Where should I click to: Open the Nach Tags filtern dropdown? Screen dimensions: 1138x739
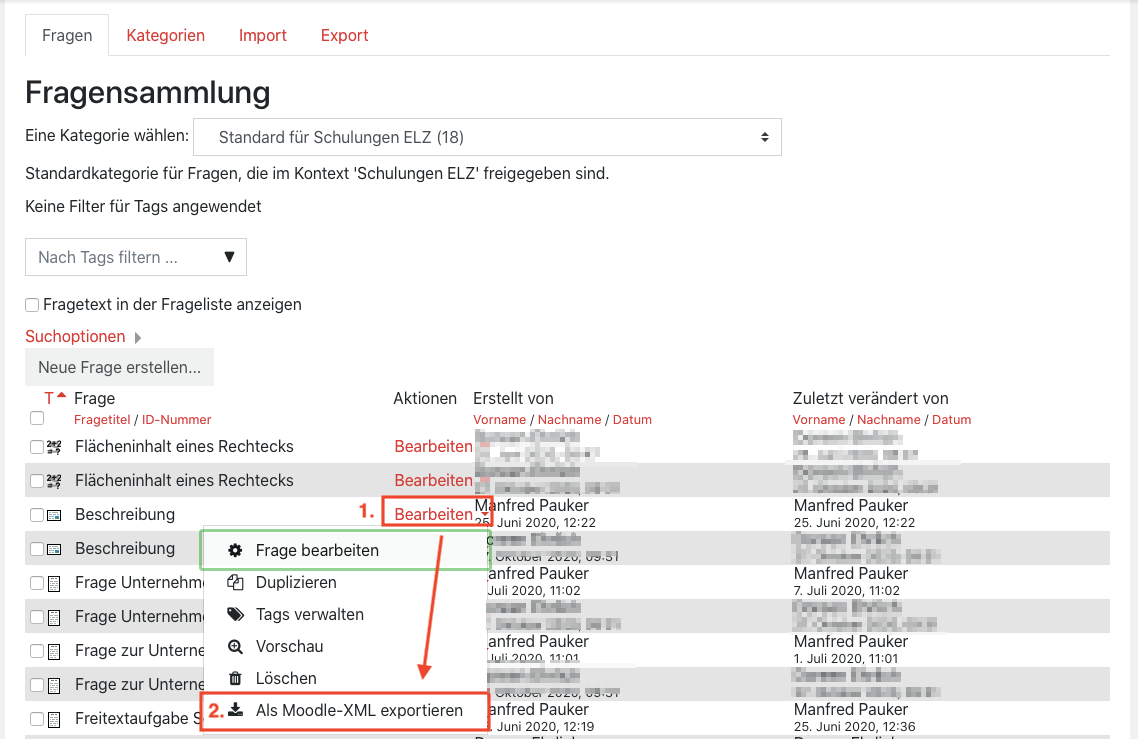136,257
